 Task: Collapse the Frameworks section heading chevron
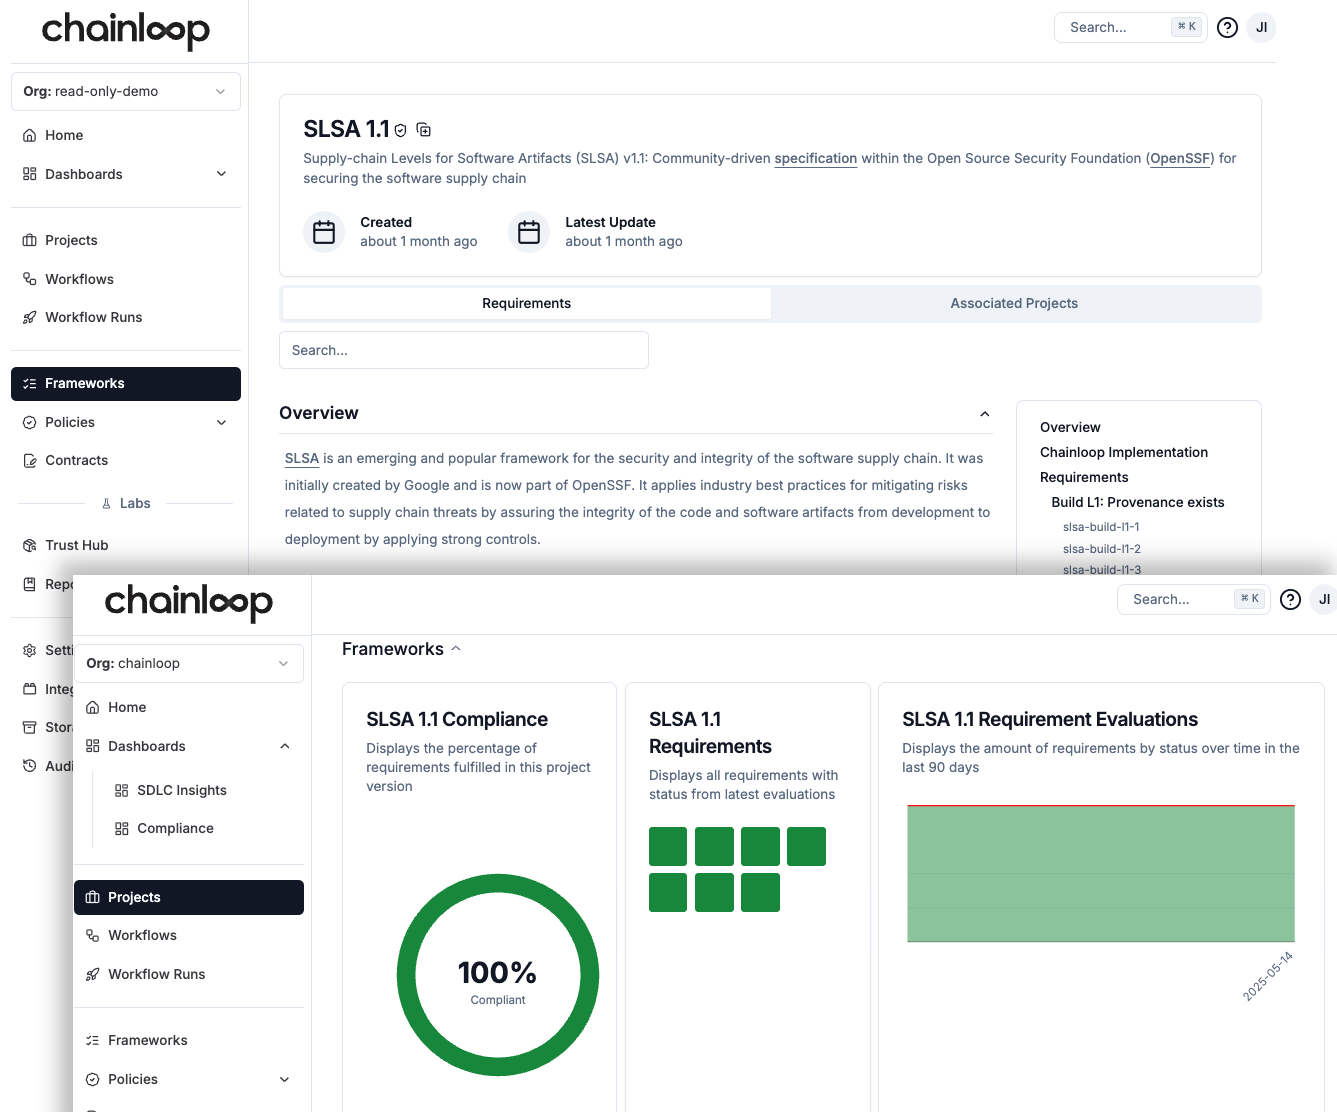tap(456, 649)
